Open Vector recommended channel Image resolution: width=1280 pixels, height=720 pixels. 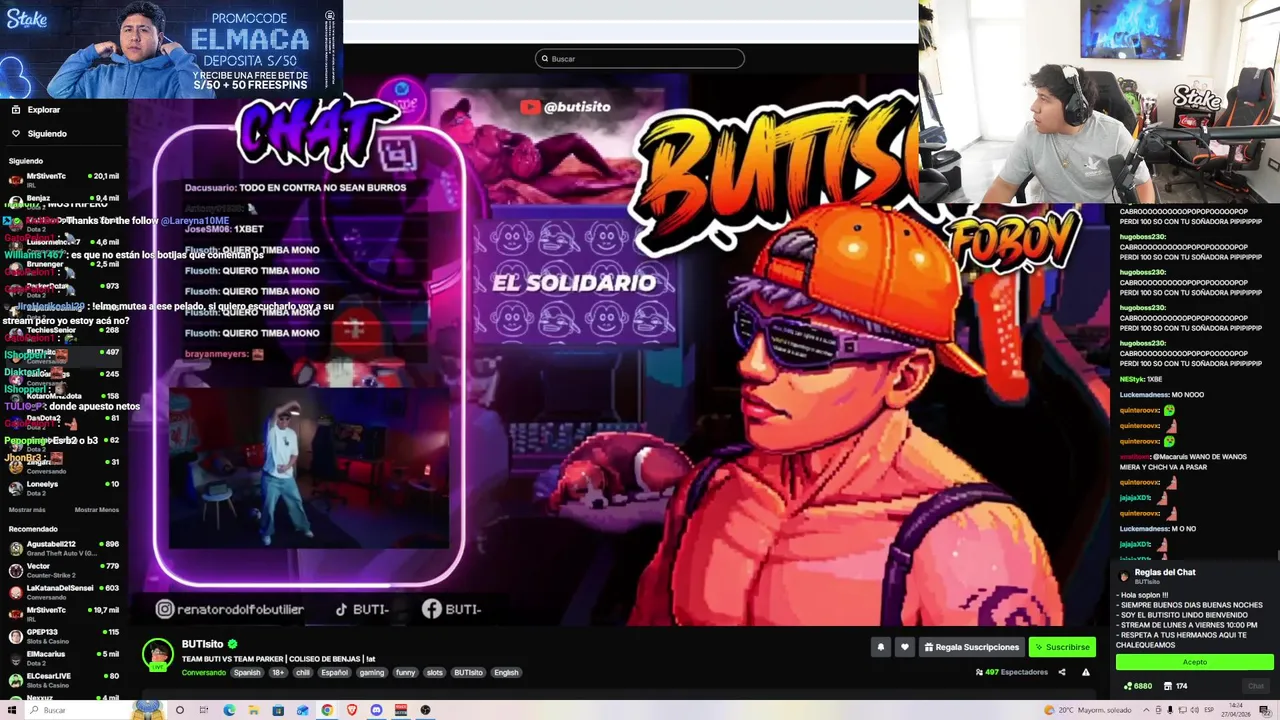pos(64,569)
